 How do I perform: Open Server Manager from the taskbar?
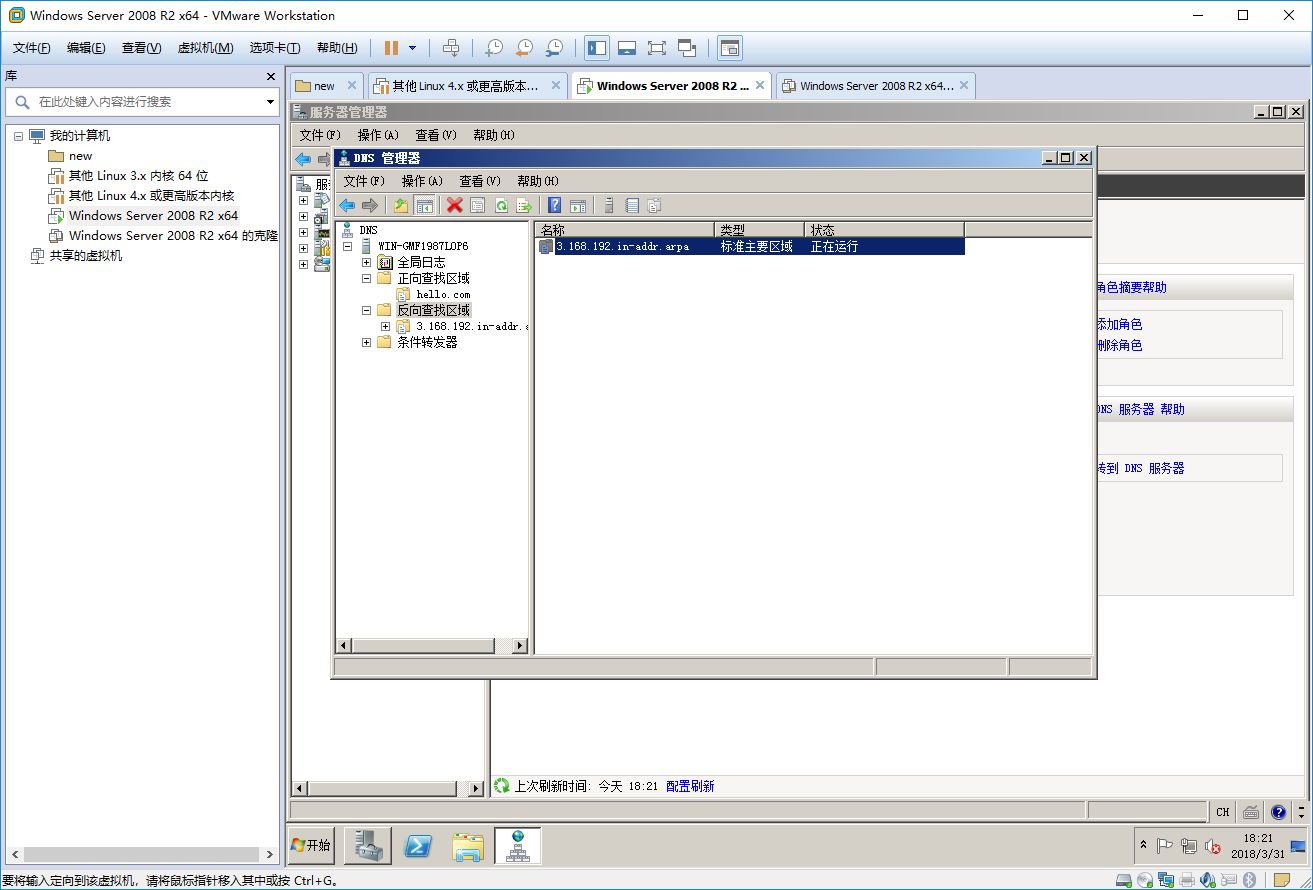367,845
